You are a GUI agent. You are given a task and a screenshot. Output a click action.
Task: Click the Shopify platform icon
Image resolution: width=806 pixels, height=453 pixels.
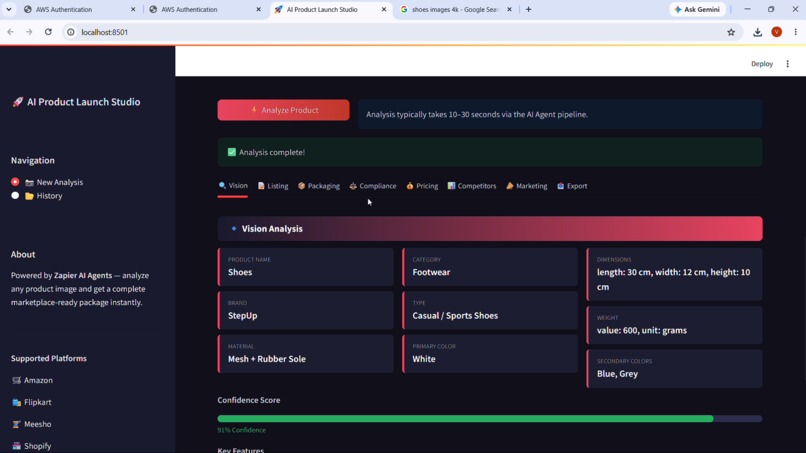click(16, 446)
